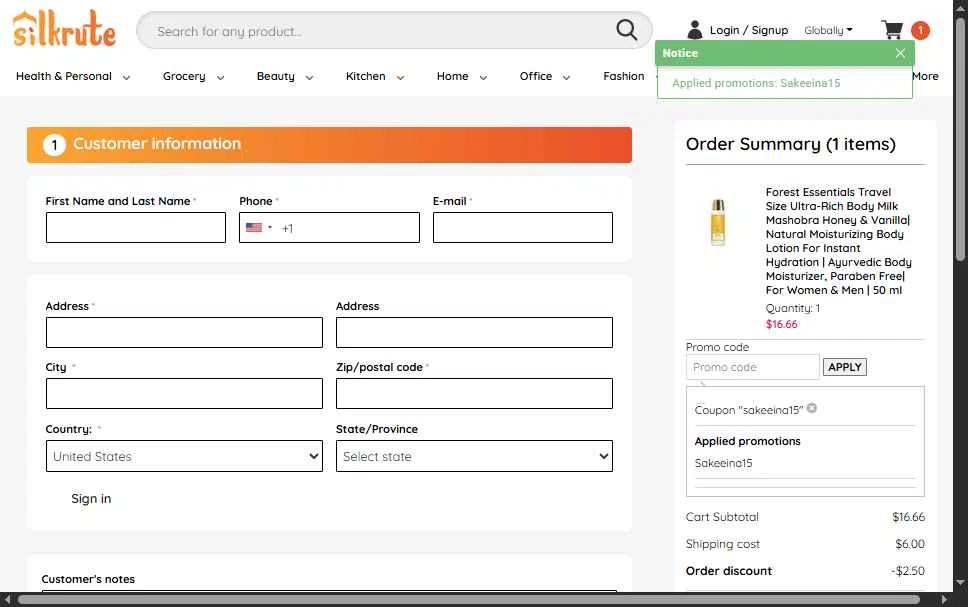Click the "-$2.50" order discount value
This screenshot has width=968, height=607.
[908, 571]
